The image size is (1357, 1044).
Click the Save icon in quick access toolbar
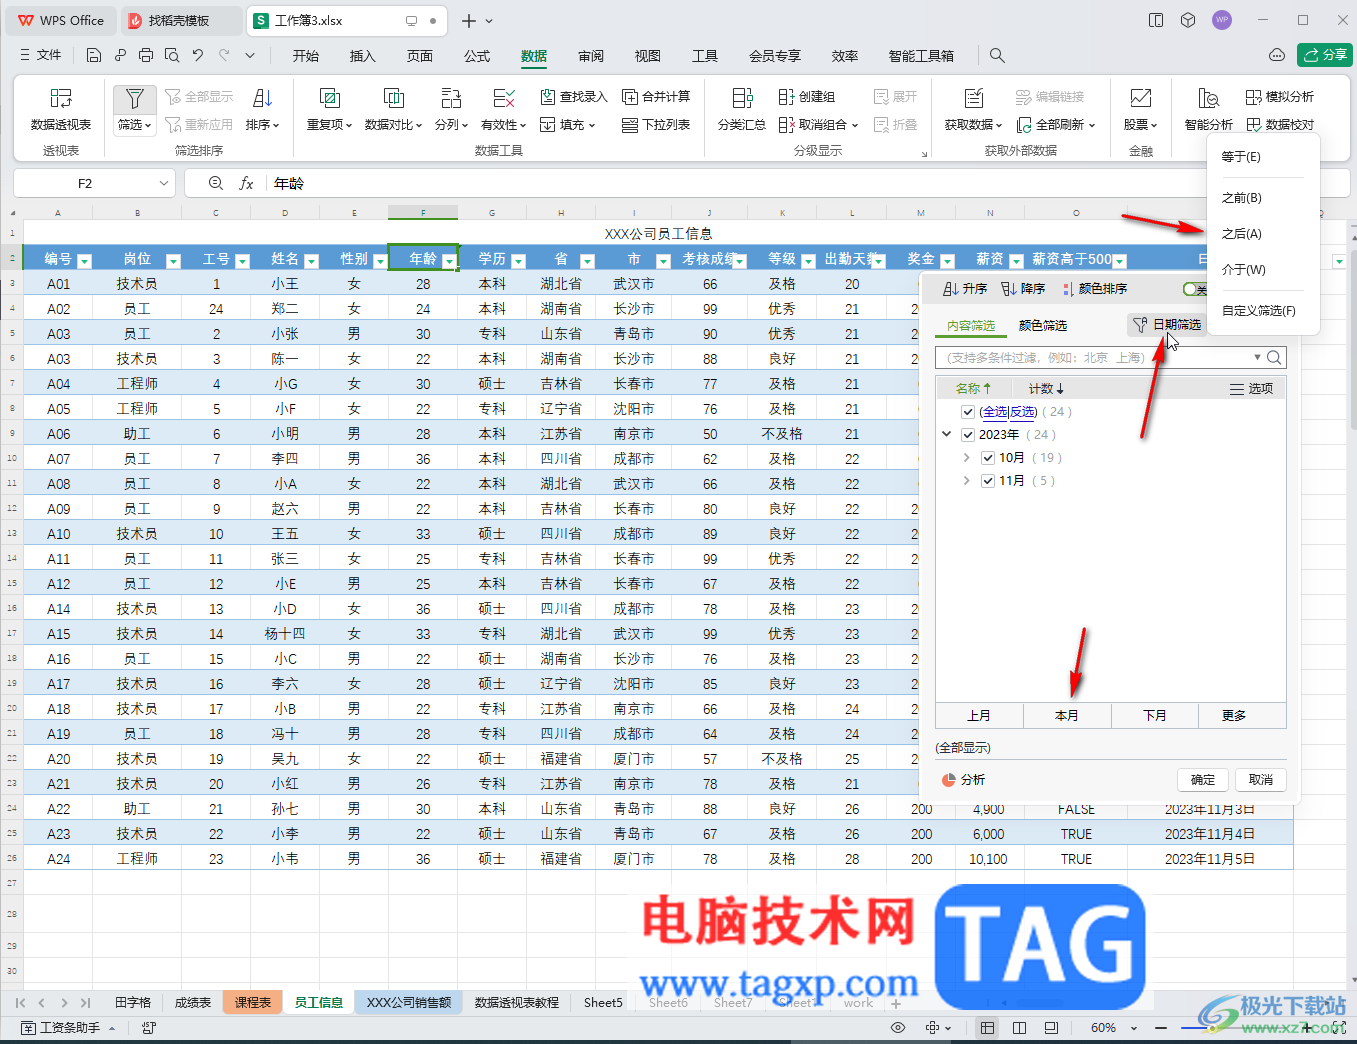click(94, 55)
